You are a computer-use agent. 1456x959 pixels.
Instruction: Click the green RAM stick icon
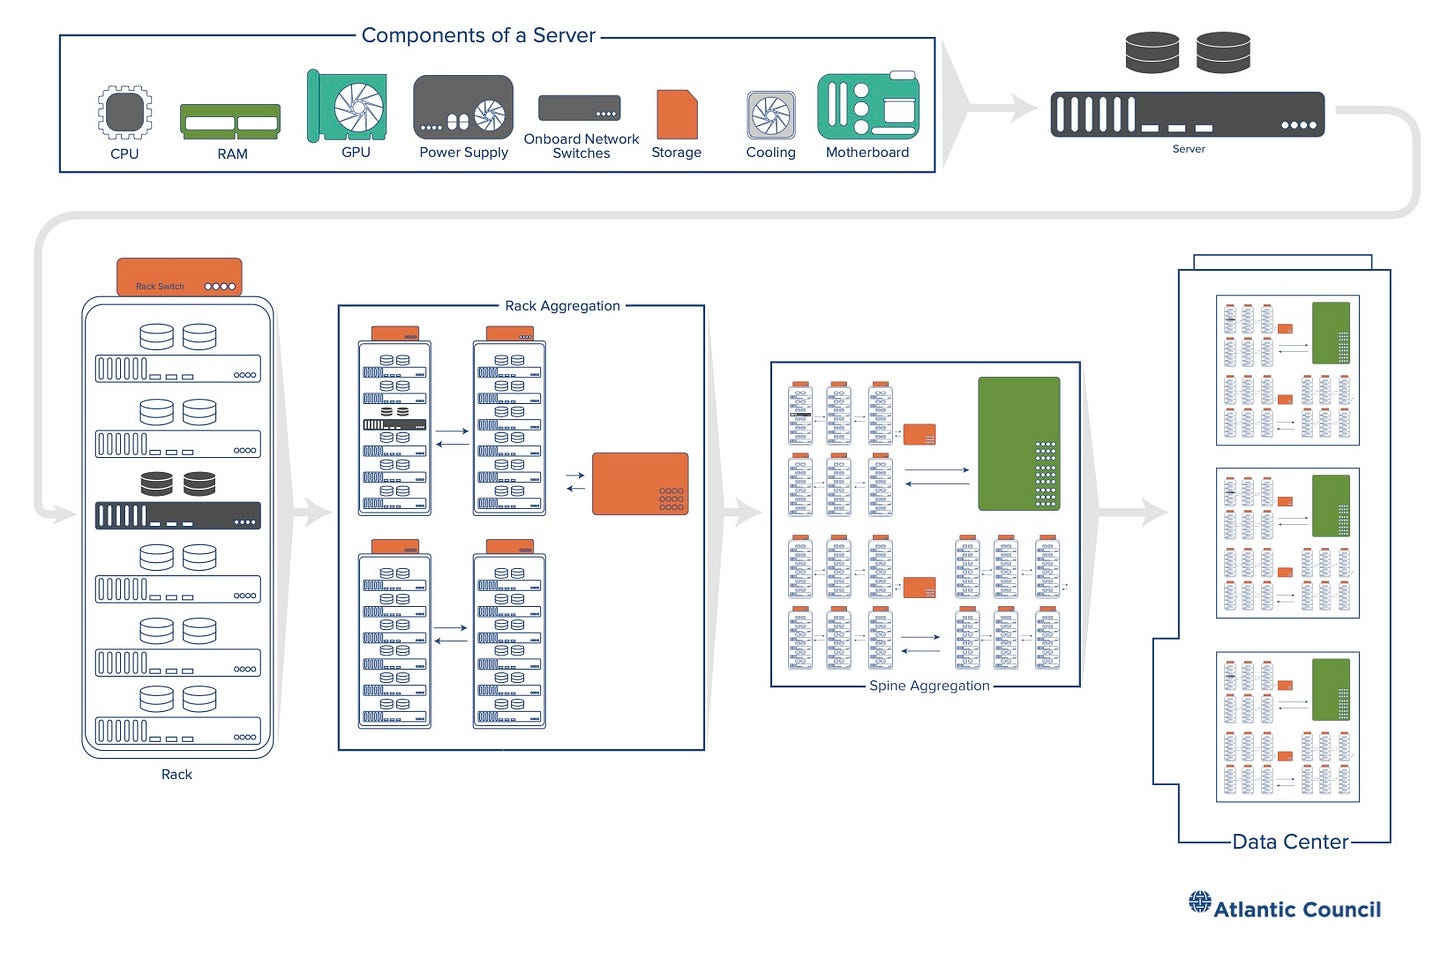[230, 121]
